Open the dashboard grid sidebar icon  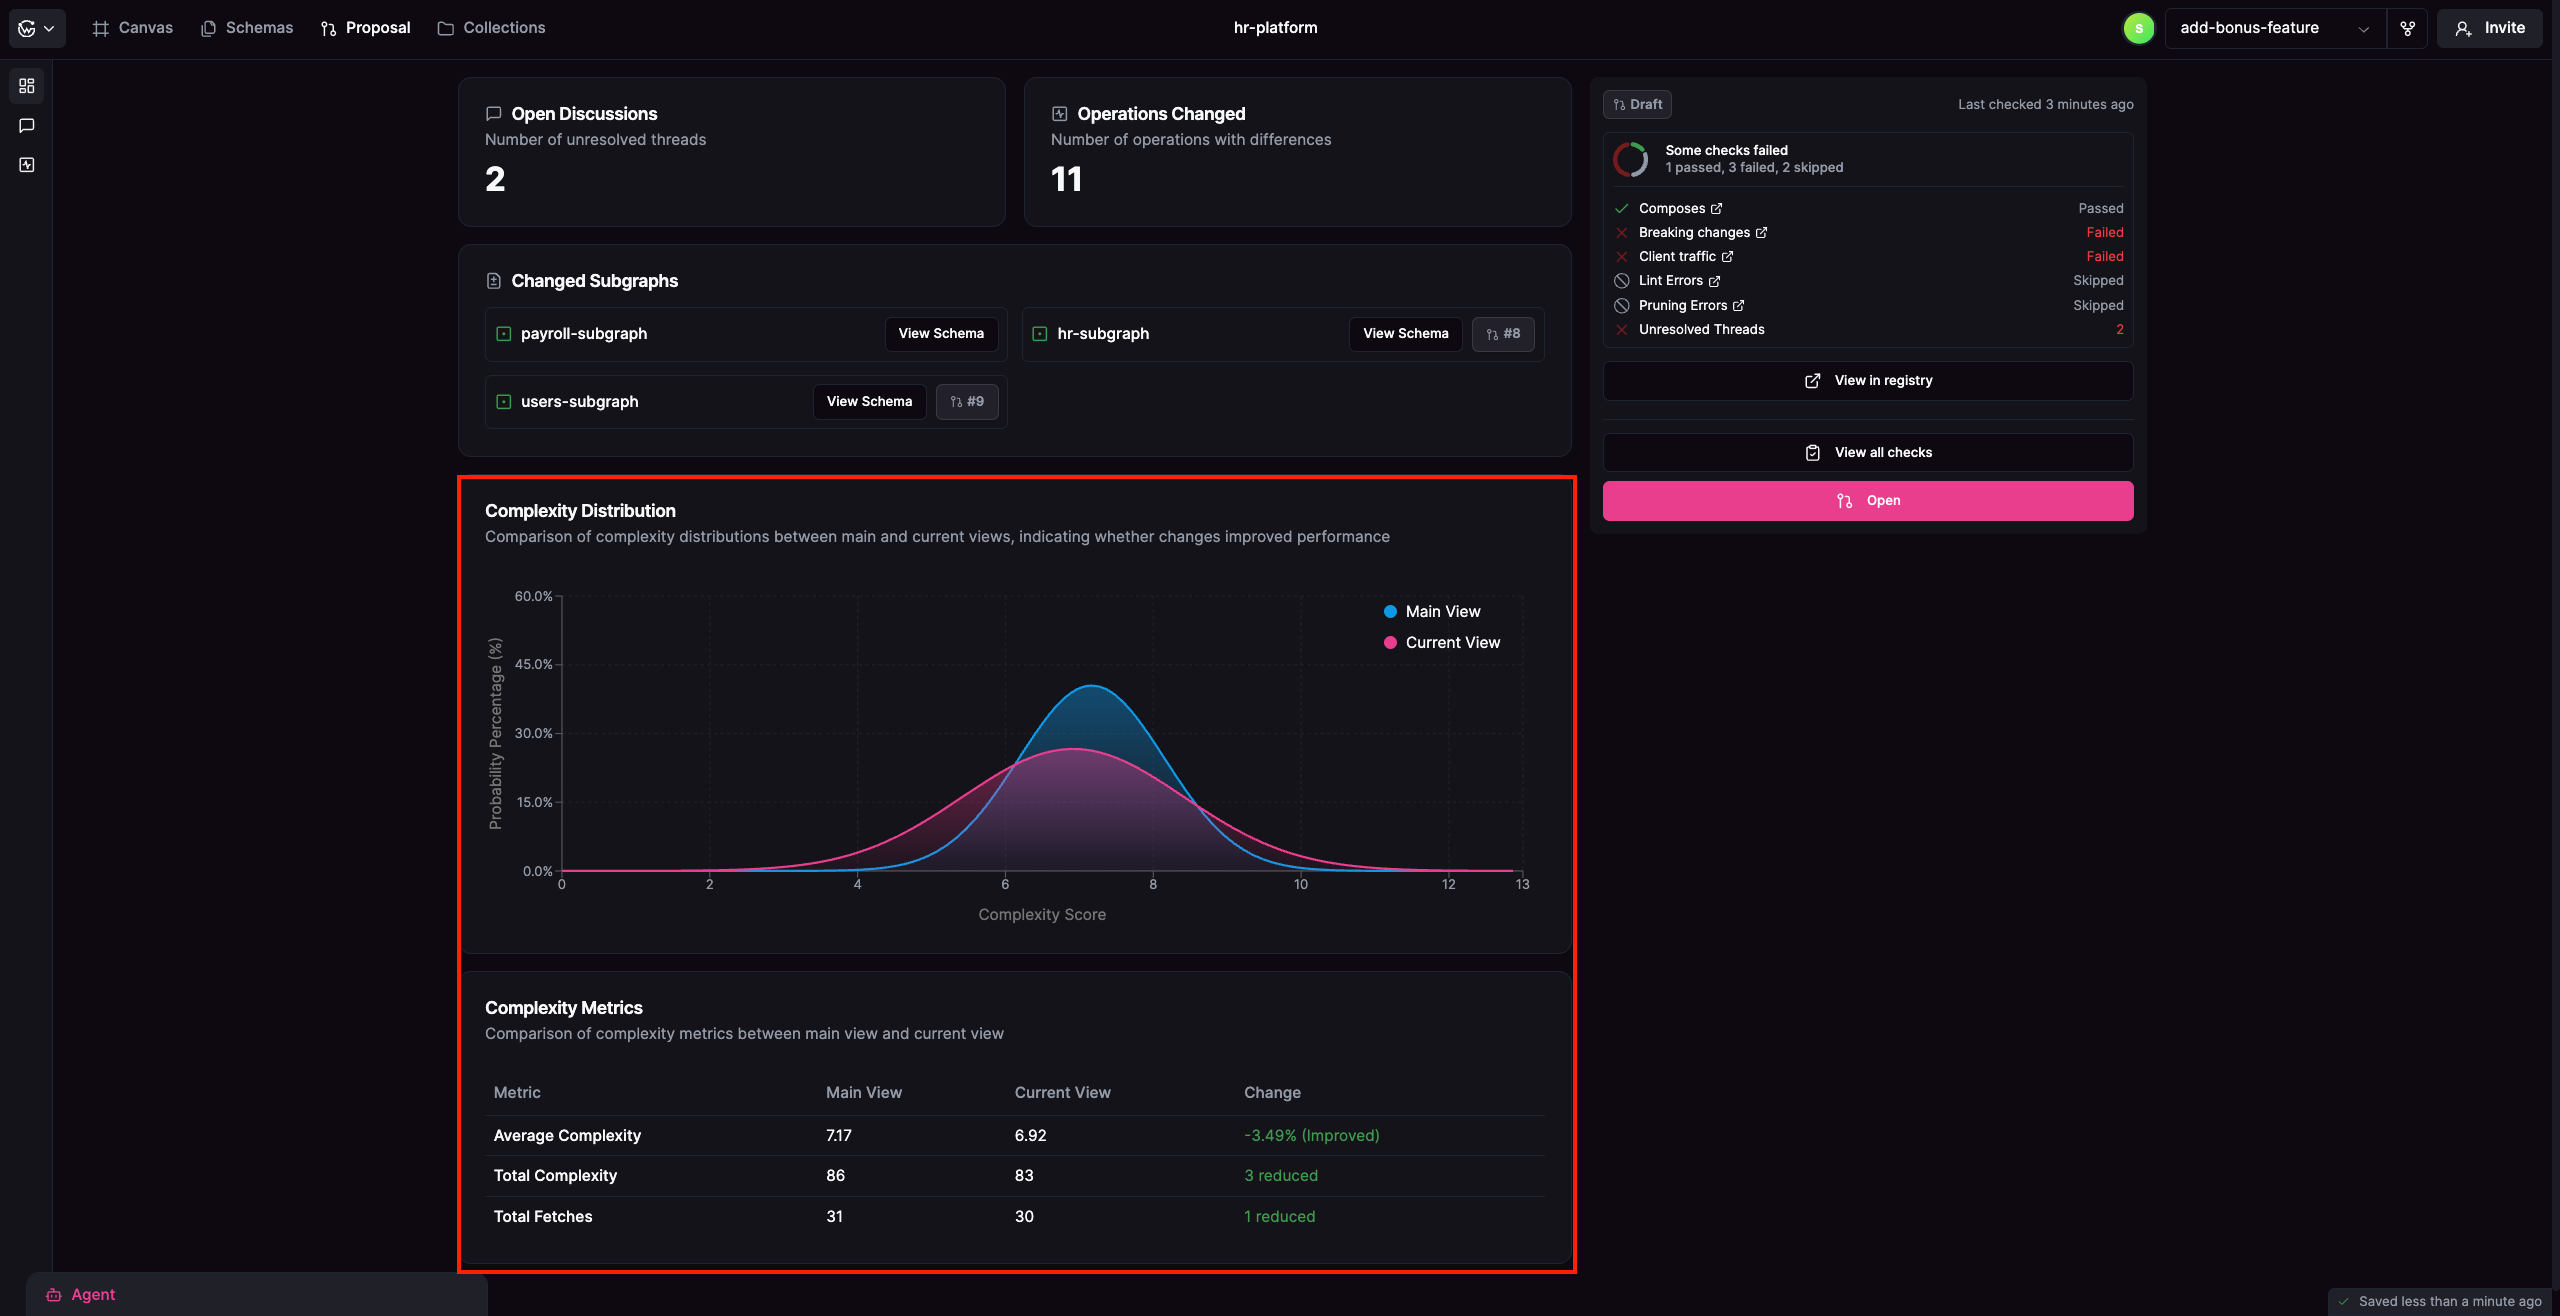tap(27, 86)
